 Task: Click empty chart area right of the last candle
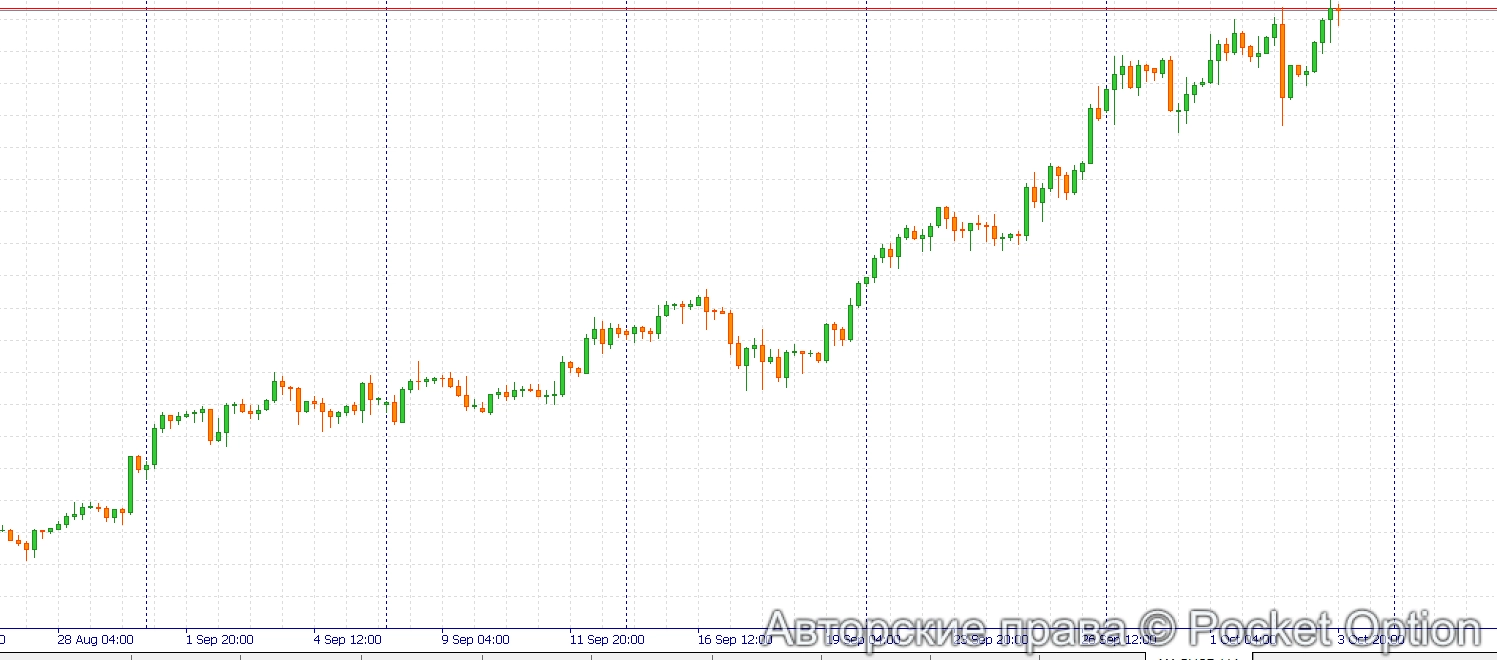[1440, 300]
